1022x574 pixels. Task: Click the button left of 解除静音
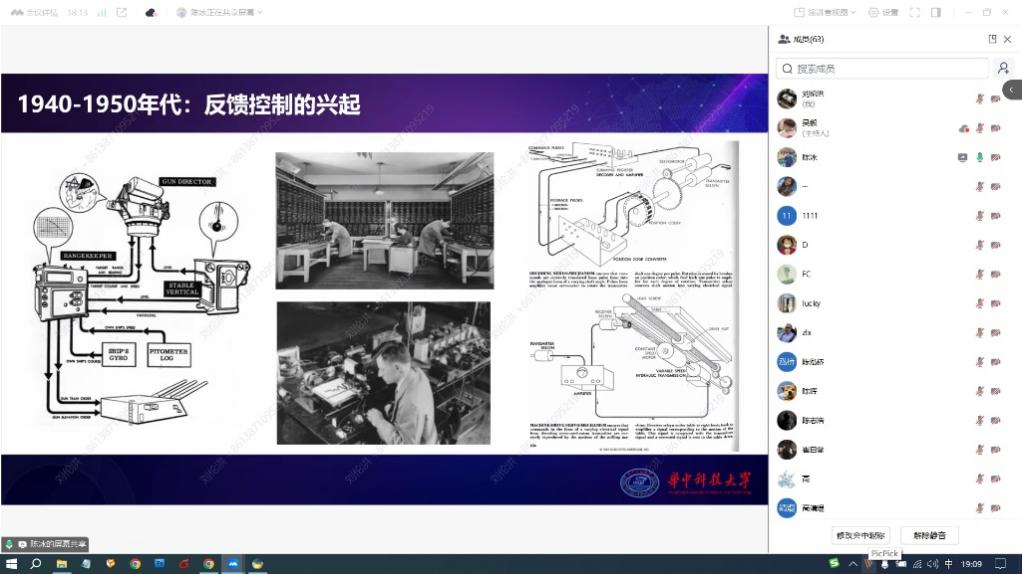[861, 536]
